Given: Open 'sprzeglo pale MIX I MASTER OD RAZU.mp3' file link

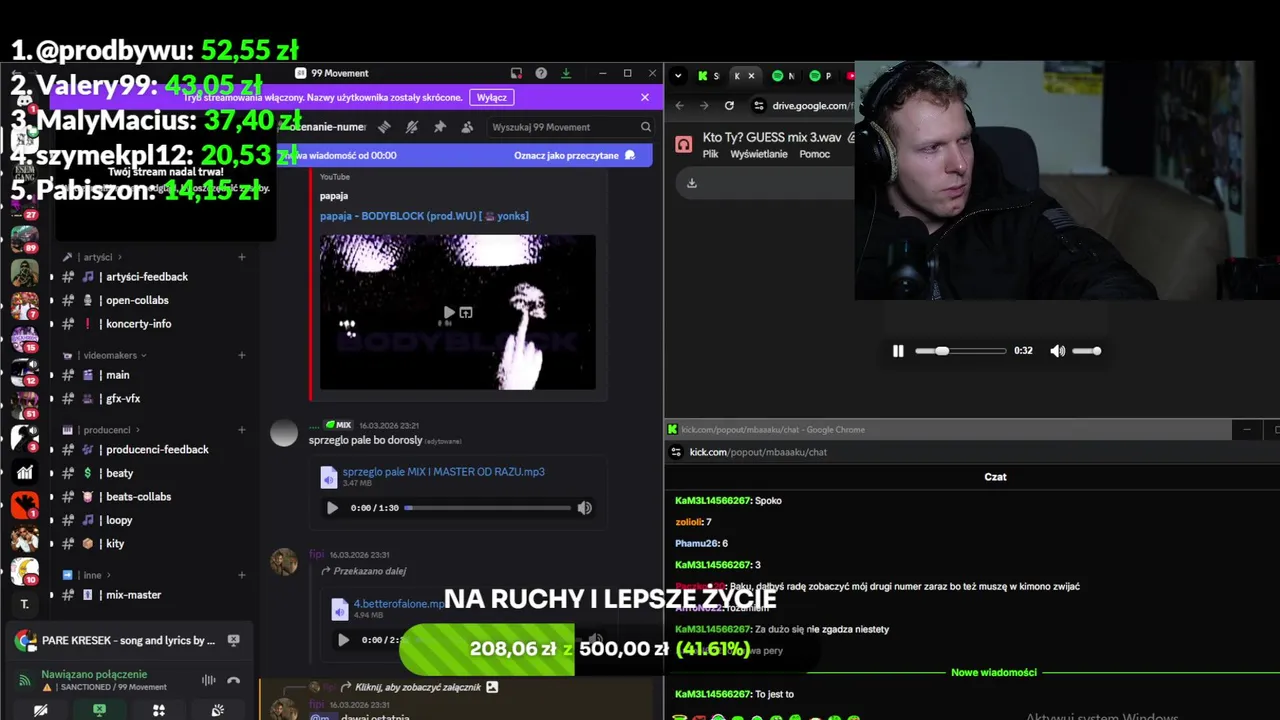Looking at the screenshot, I should pos(443,472).
